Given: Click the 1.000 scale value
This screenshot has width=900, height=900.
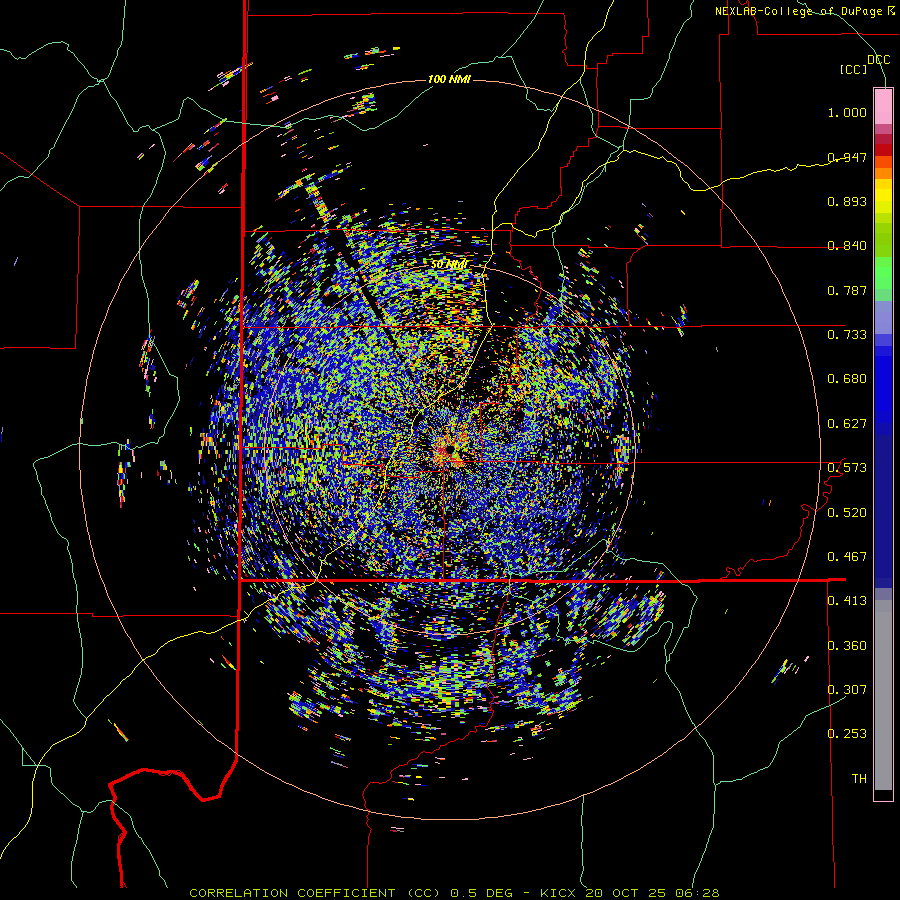Looking at the screenshot, I should 847,112.
